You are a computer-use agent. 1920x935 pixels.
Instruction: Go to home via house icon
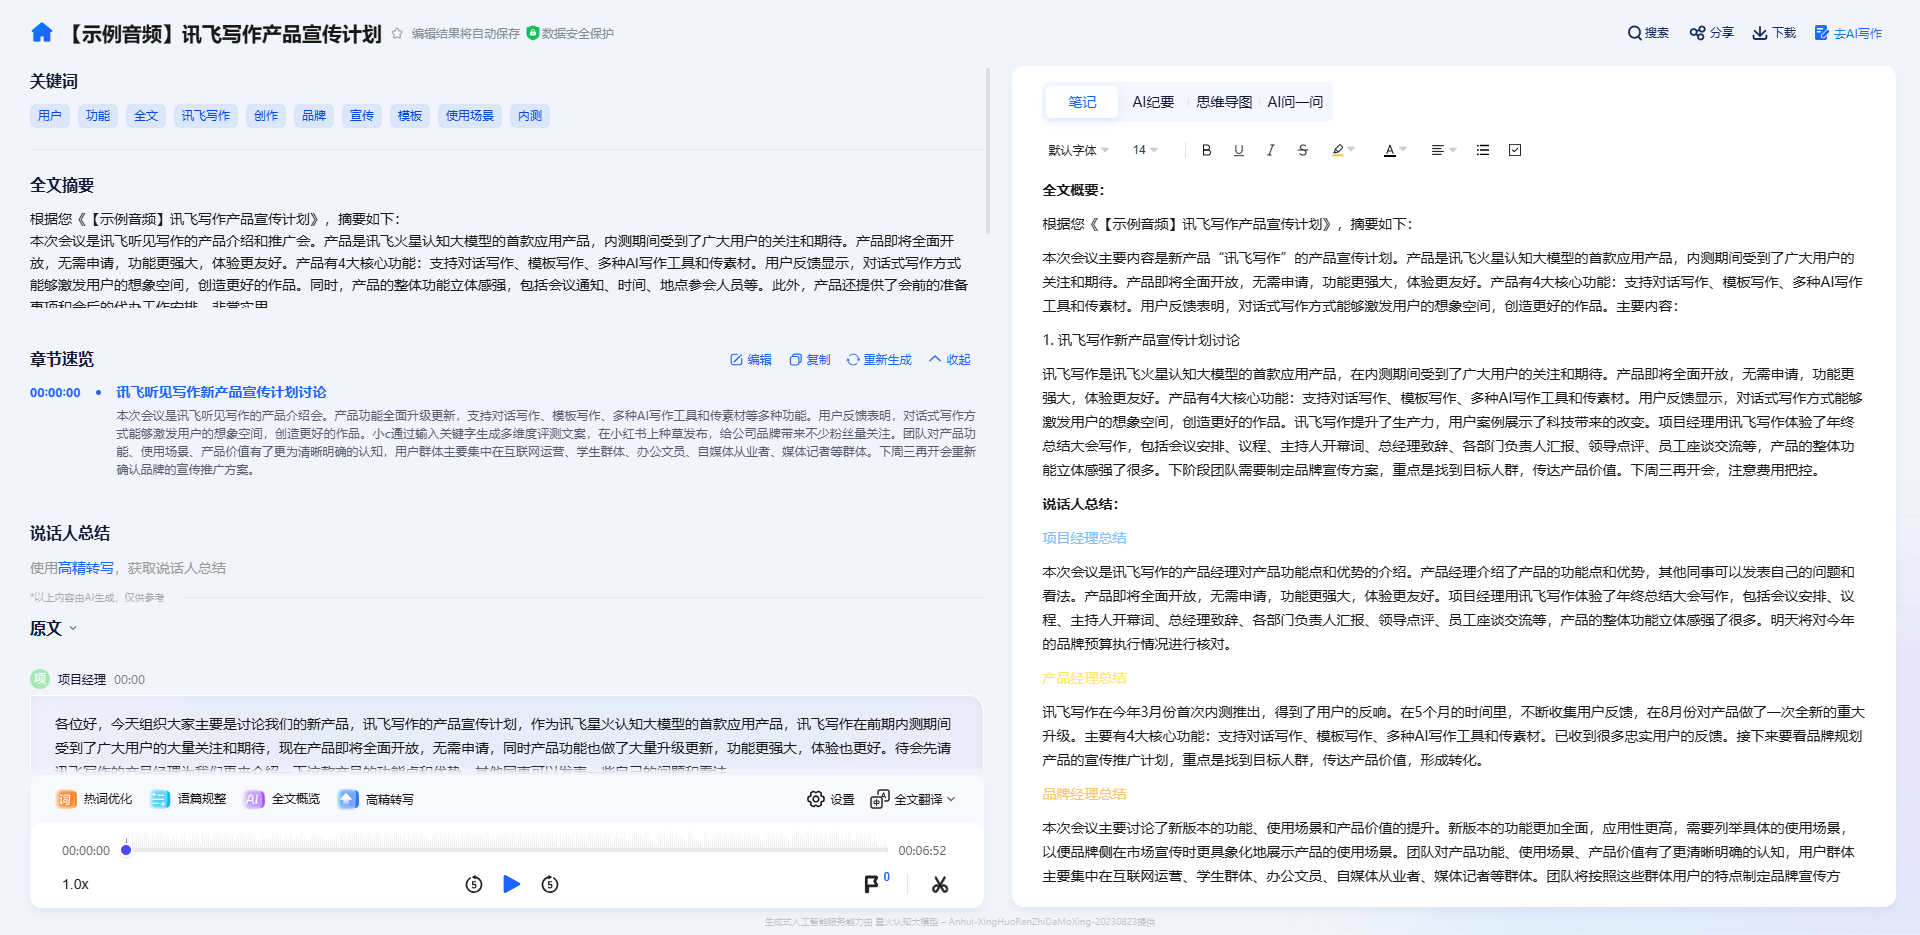(41, 33)
